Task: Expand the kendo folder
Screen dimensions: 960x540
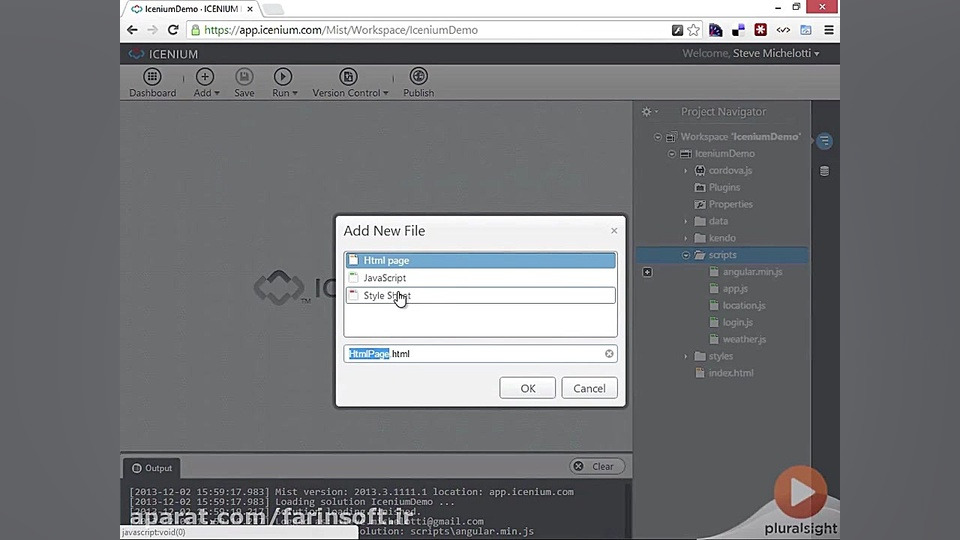Action: (x=686, y=238)
